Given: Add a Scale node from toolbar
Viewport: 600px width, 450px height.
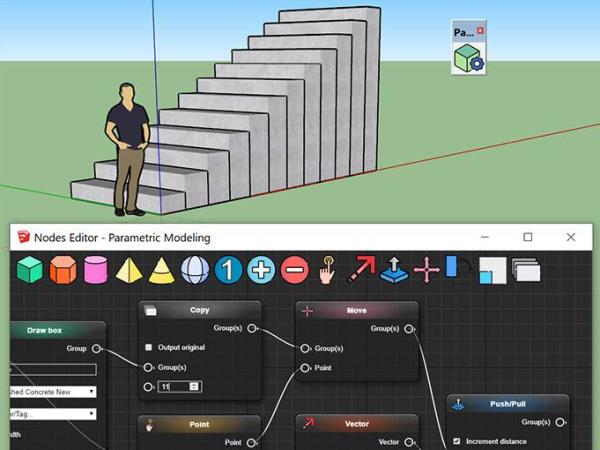Looking at the screenshot, I should [493, 270].
